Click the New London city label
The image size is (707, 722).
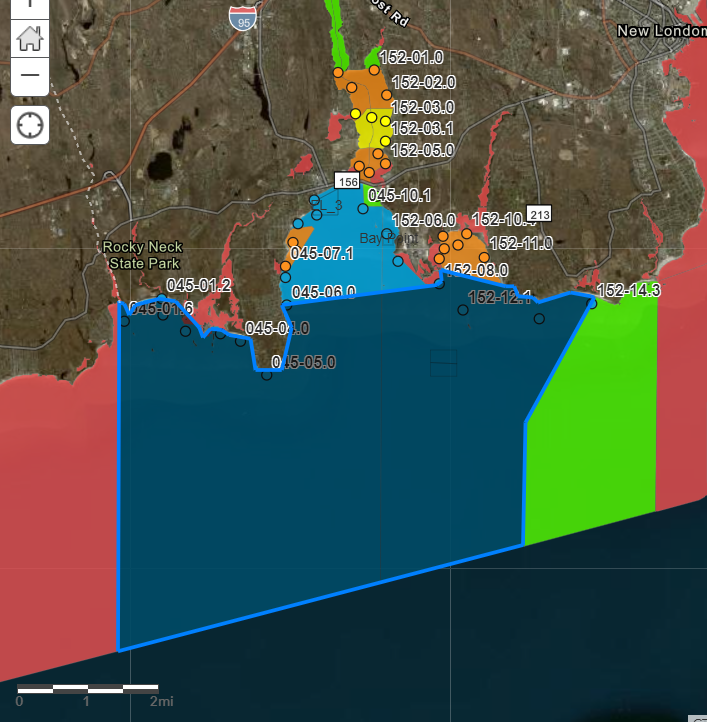coord(660,31)
